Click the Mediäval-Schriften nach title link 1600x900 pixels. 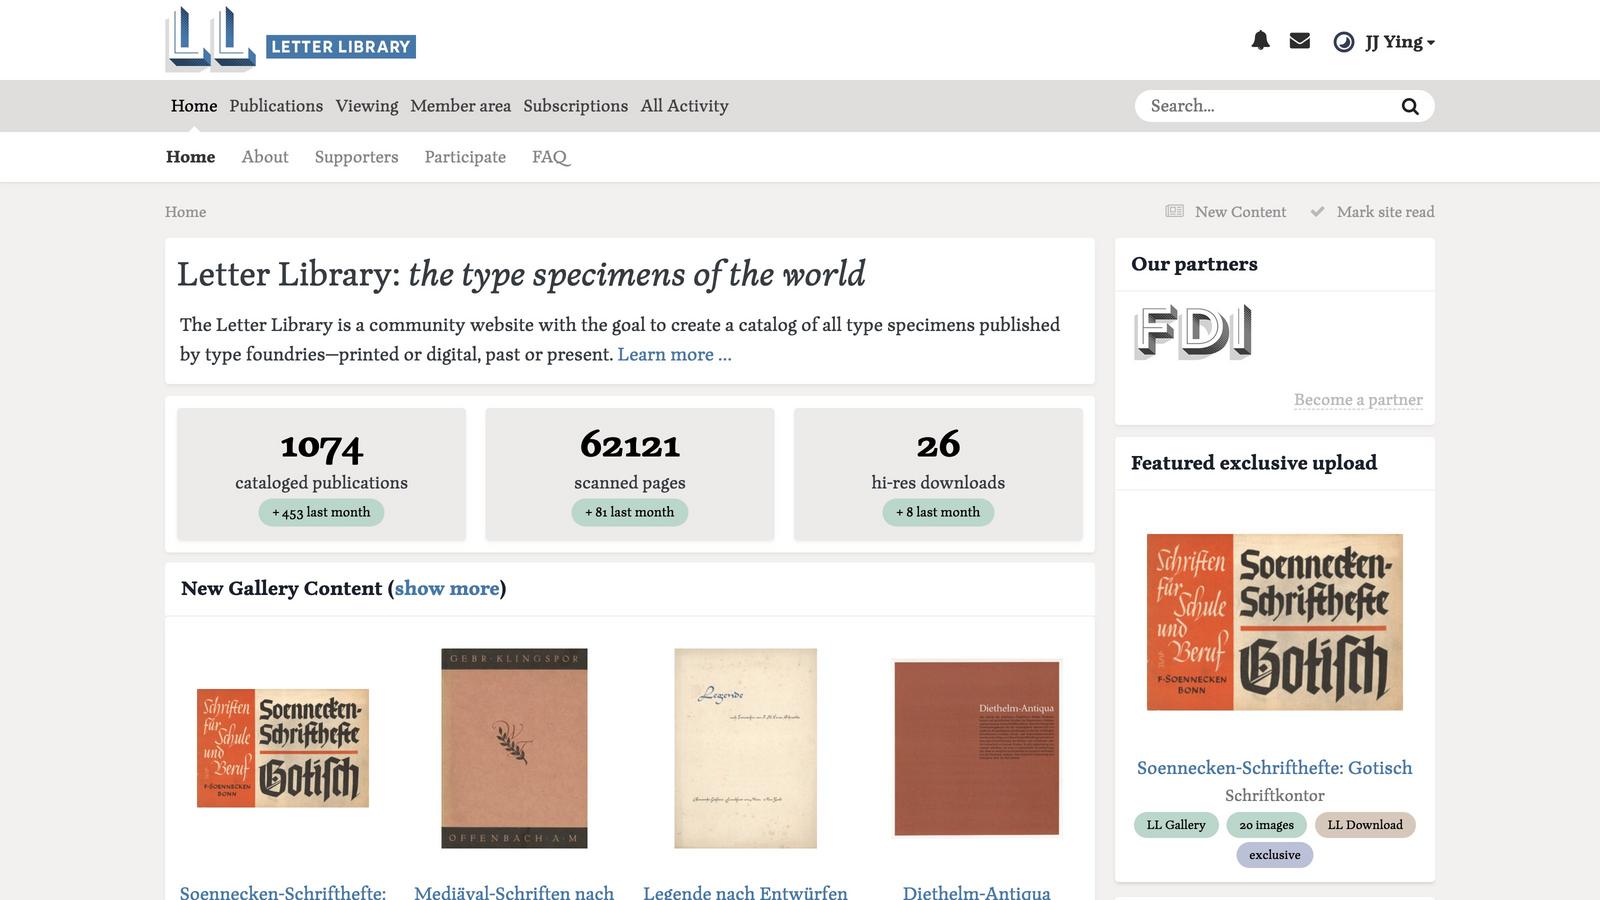(514, 892)
